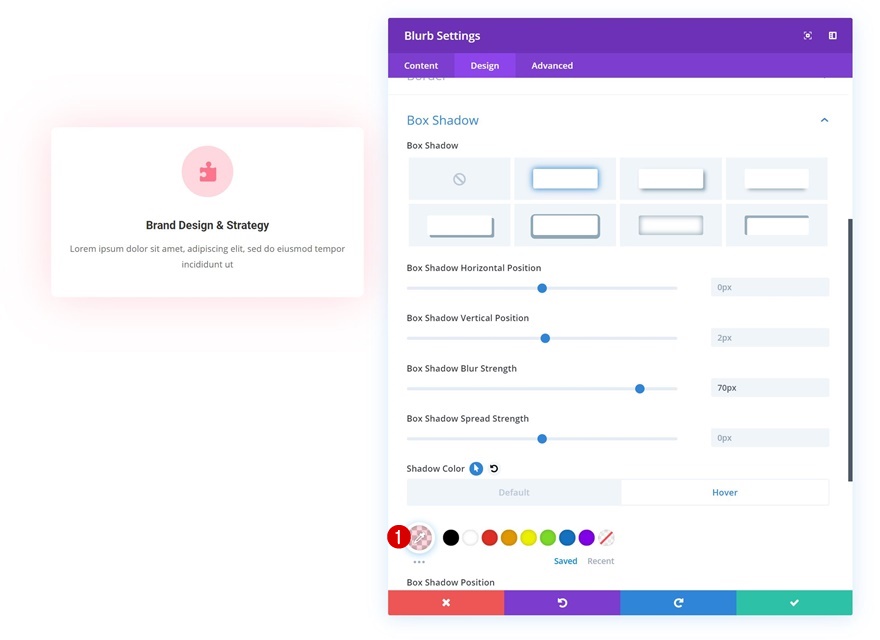Image resolution: width=880 pixels, height=640 pixels.
Task: Click the snap-to-sidebar layout icon
Action: click(x=833, y=36)
